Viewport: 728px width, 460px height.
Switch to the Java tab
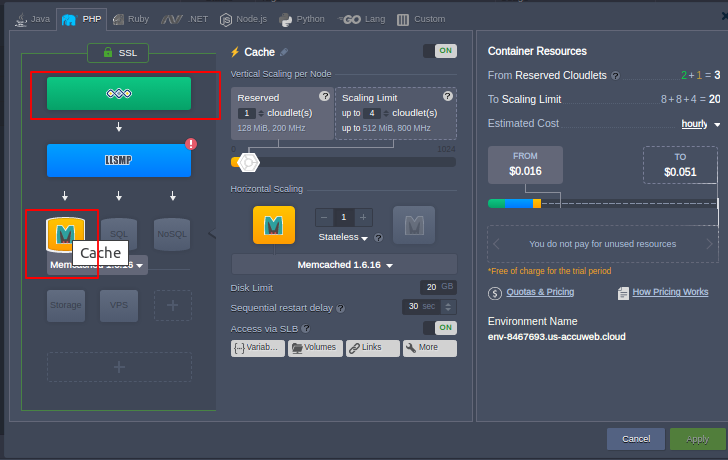tap(34, 19)
